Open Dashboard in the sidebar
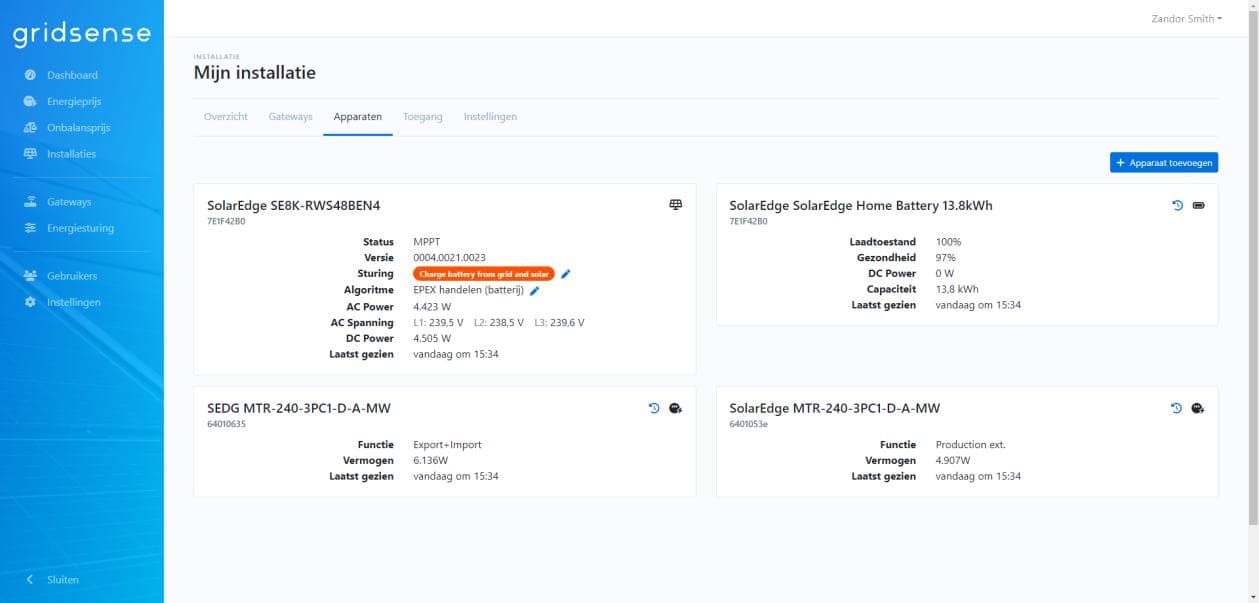The width and height of the screenshot is (1259, 603). (x=72, y=75)
